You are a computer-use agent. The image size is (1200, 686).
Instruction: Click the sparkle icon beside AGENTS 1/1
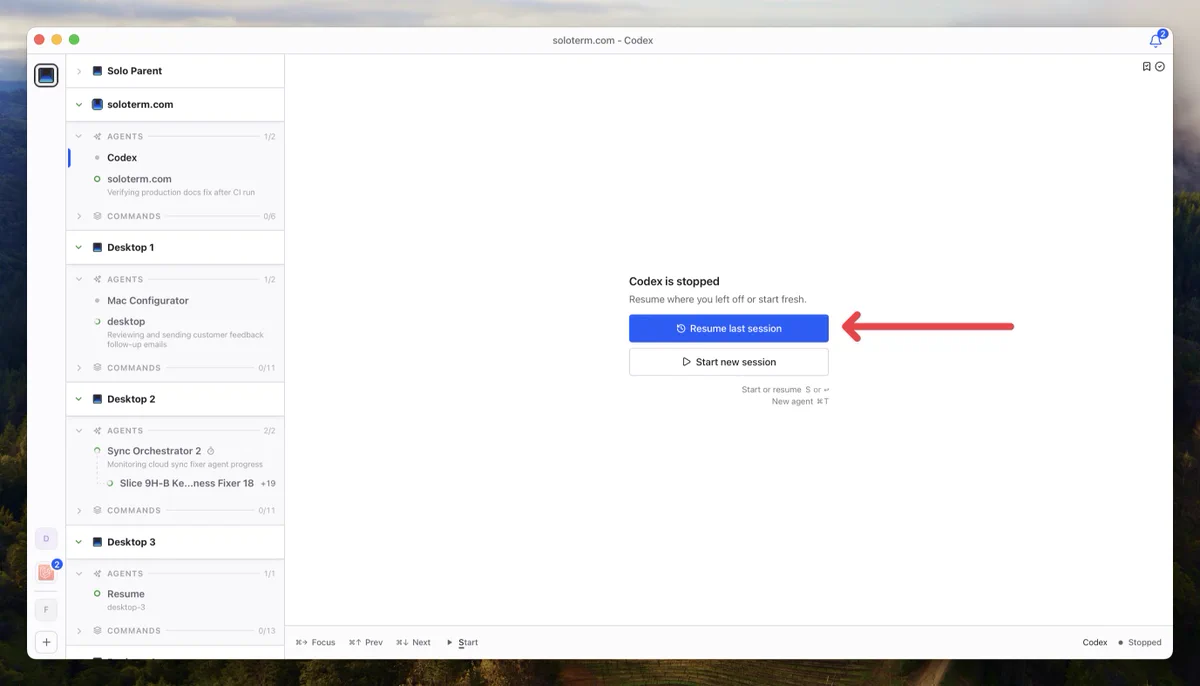coord(97,574)
